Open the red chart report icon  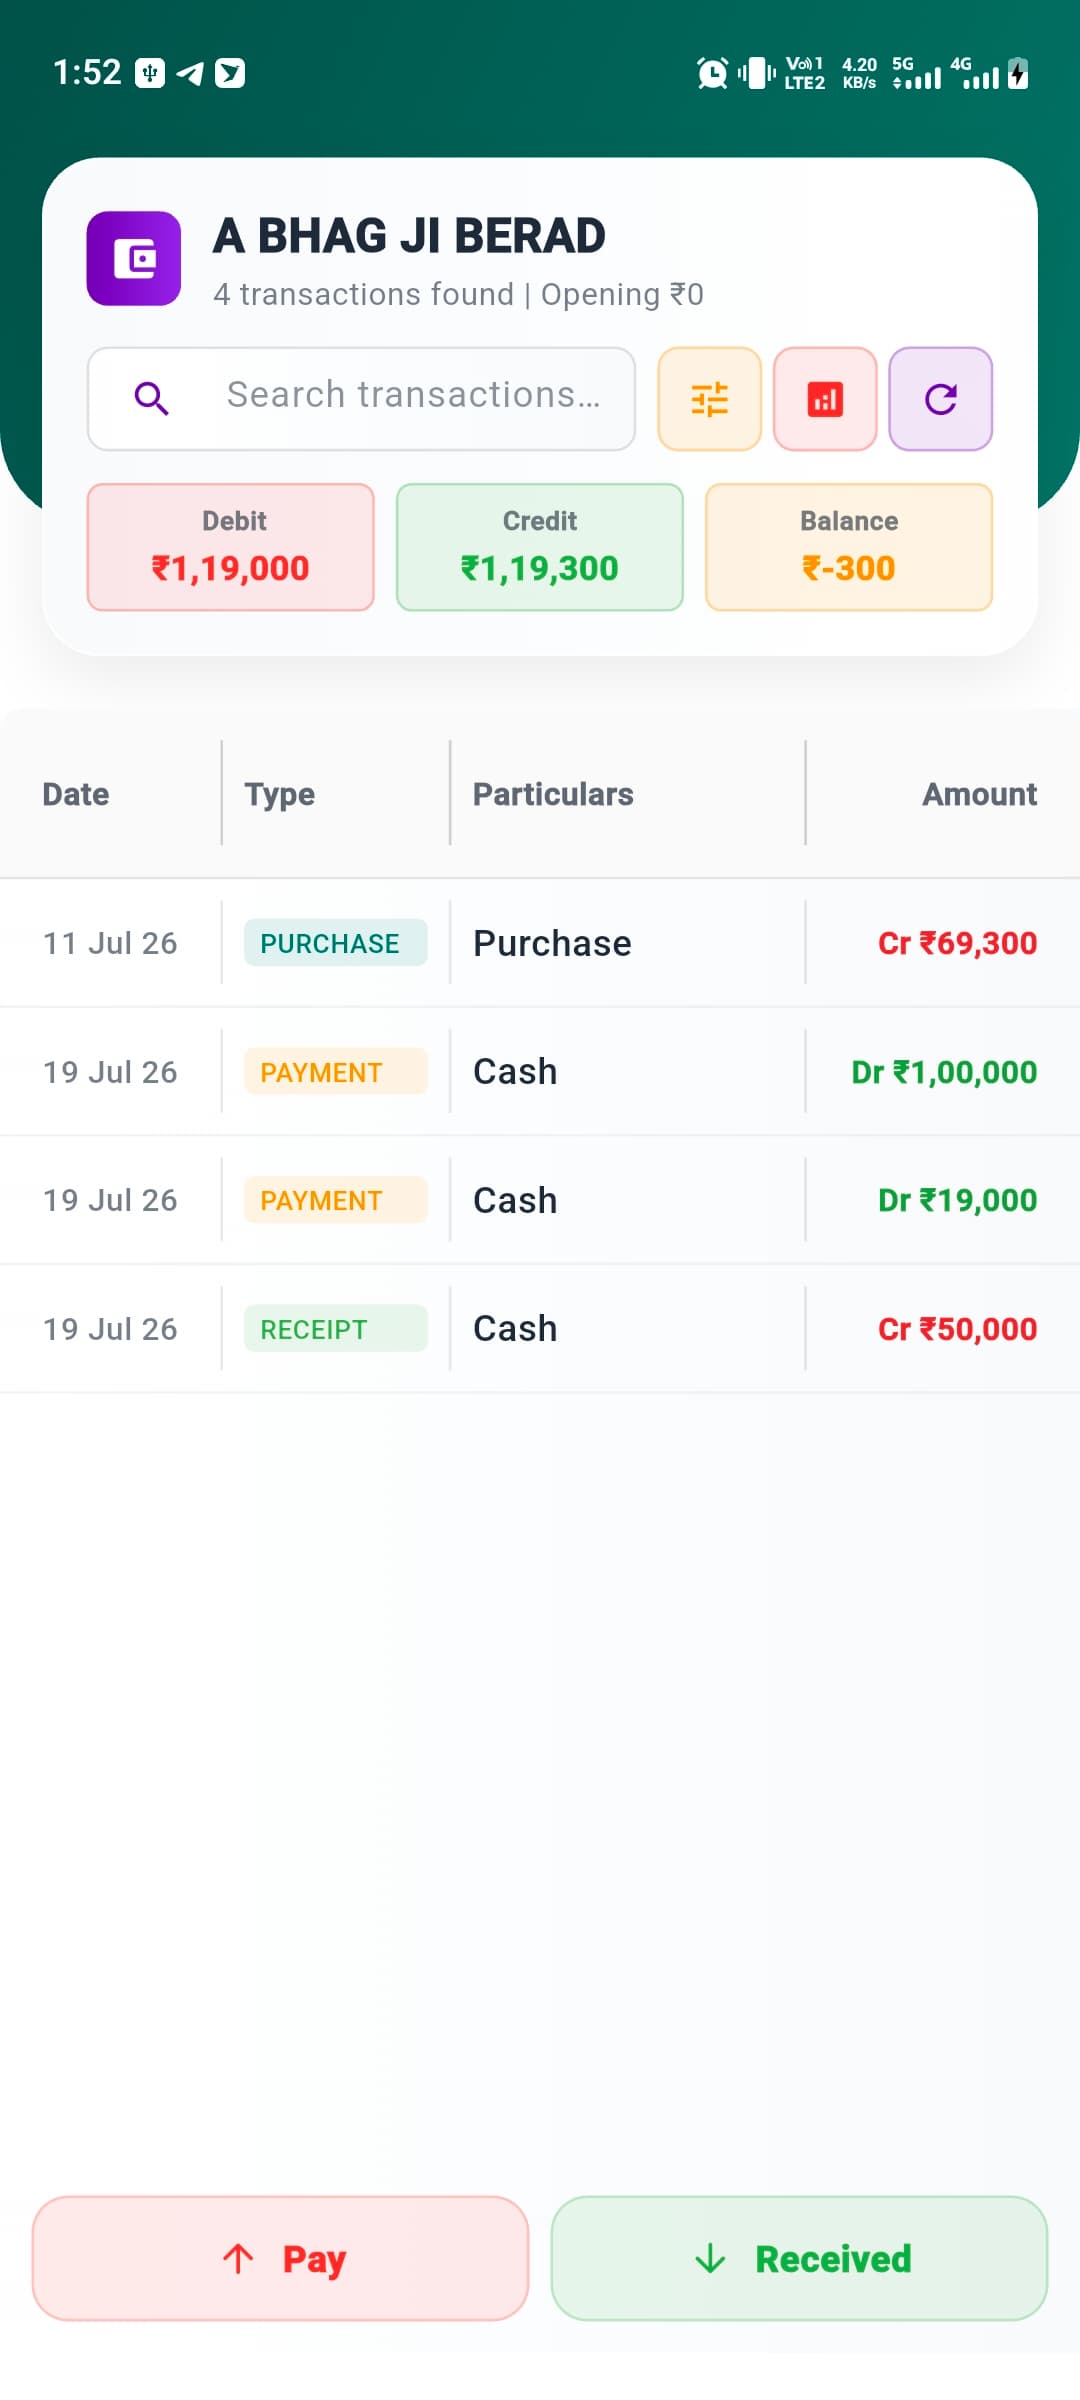click(825, 399)
